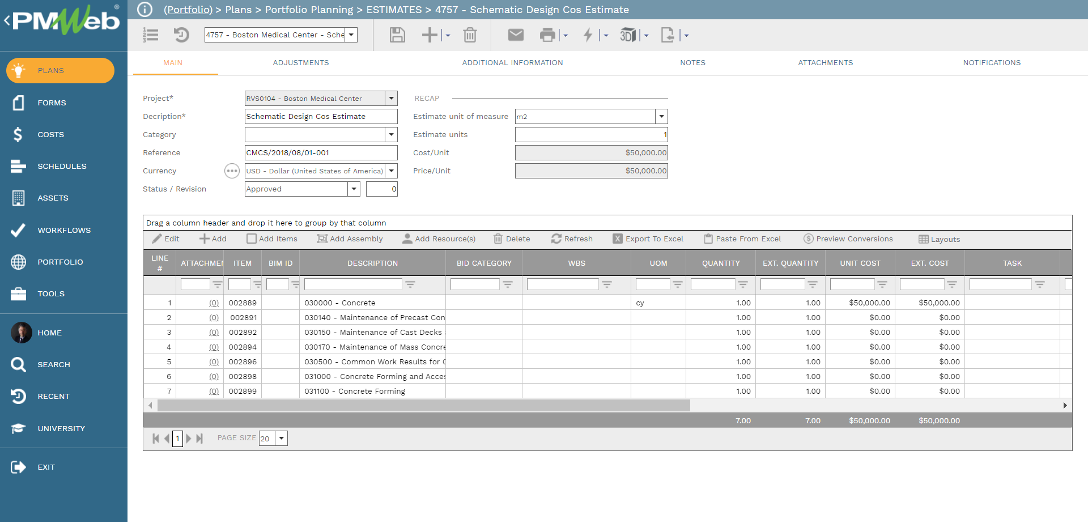1089x522 pixels.
Task: Open Costs module in sidebar
Action: click(51, 135)
